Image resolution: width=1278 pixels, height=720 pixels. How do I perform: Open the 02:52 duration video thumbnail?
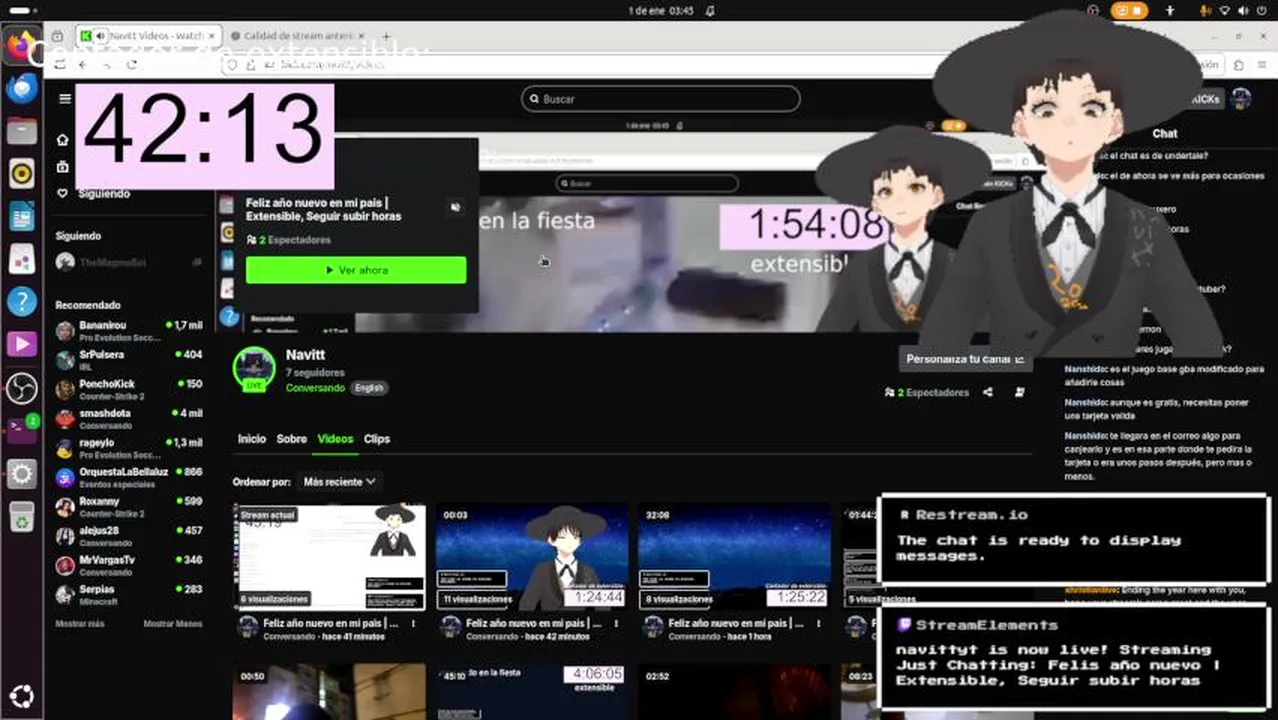coord(735,691)
